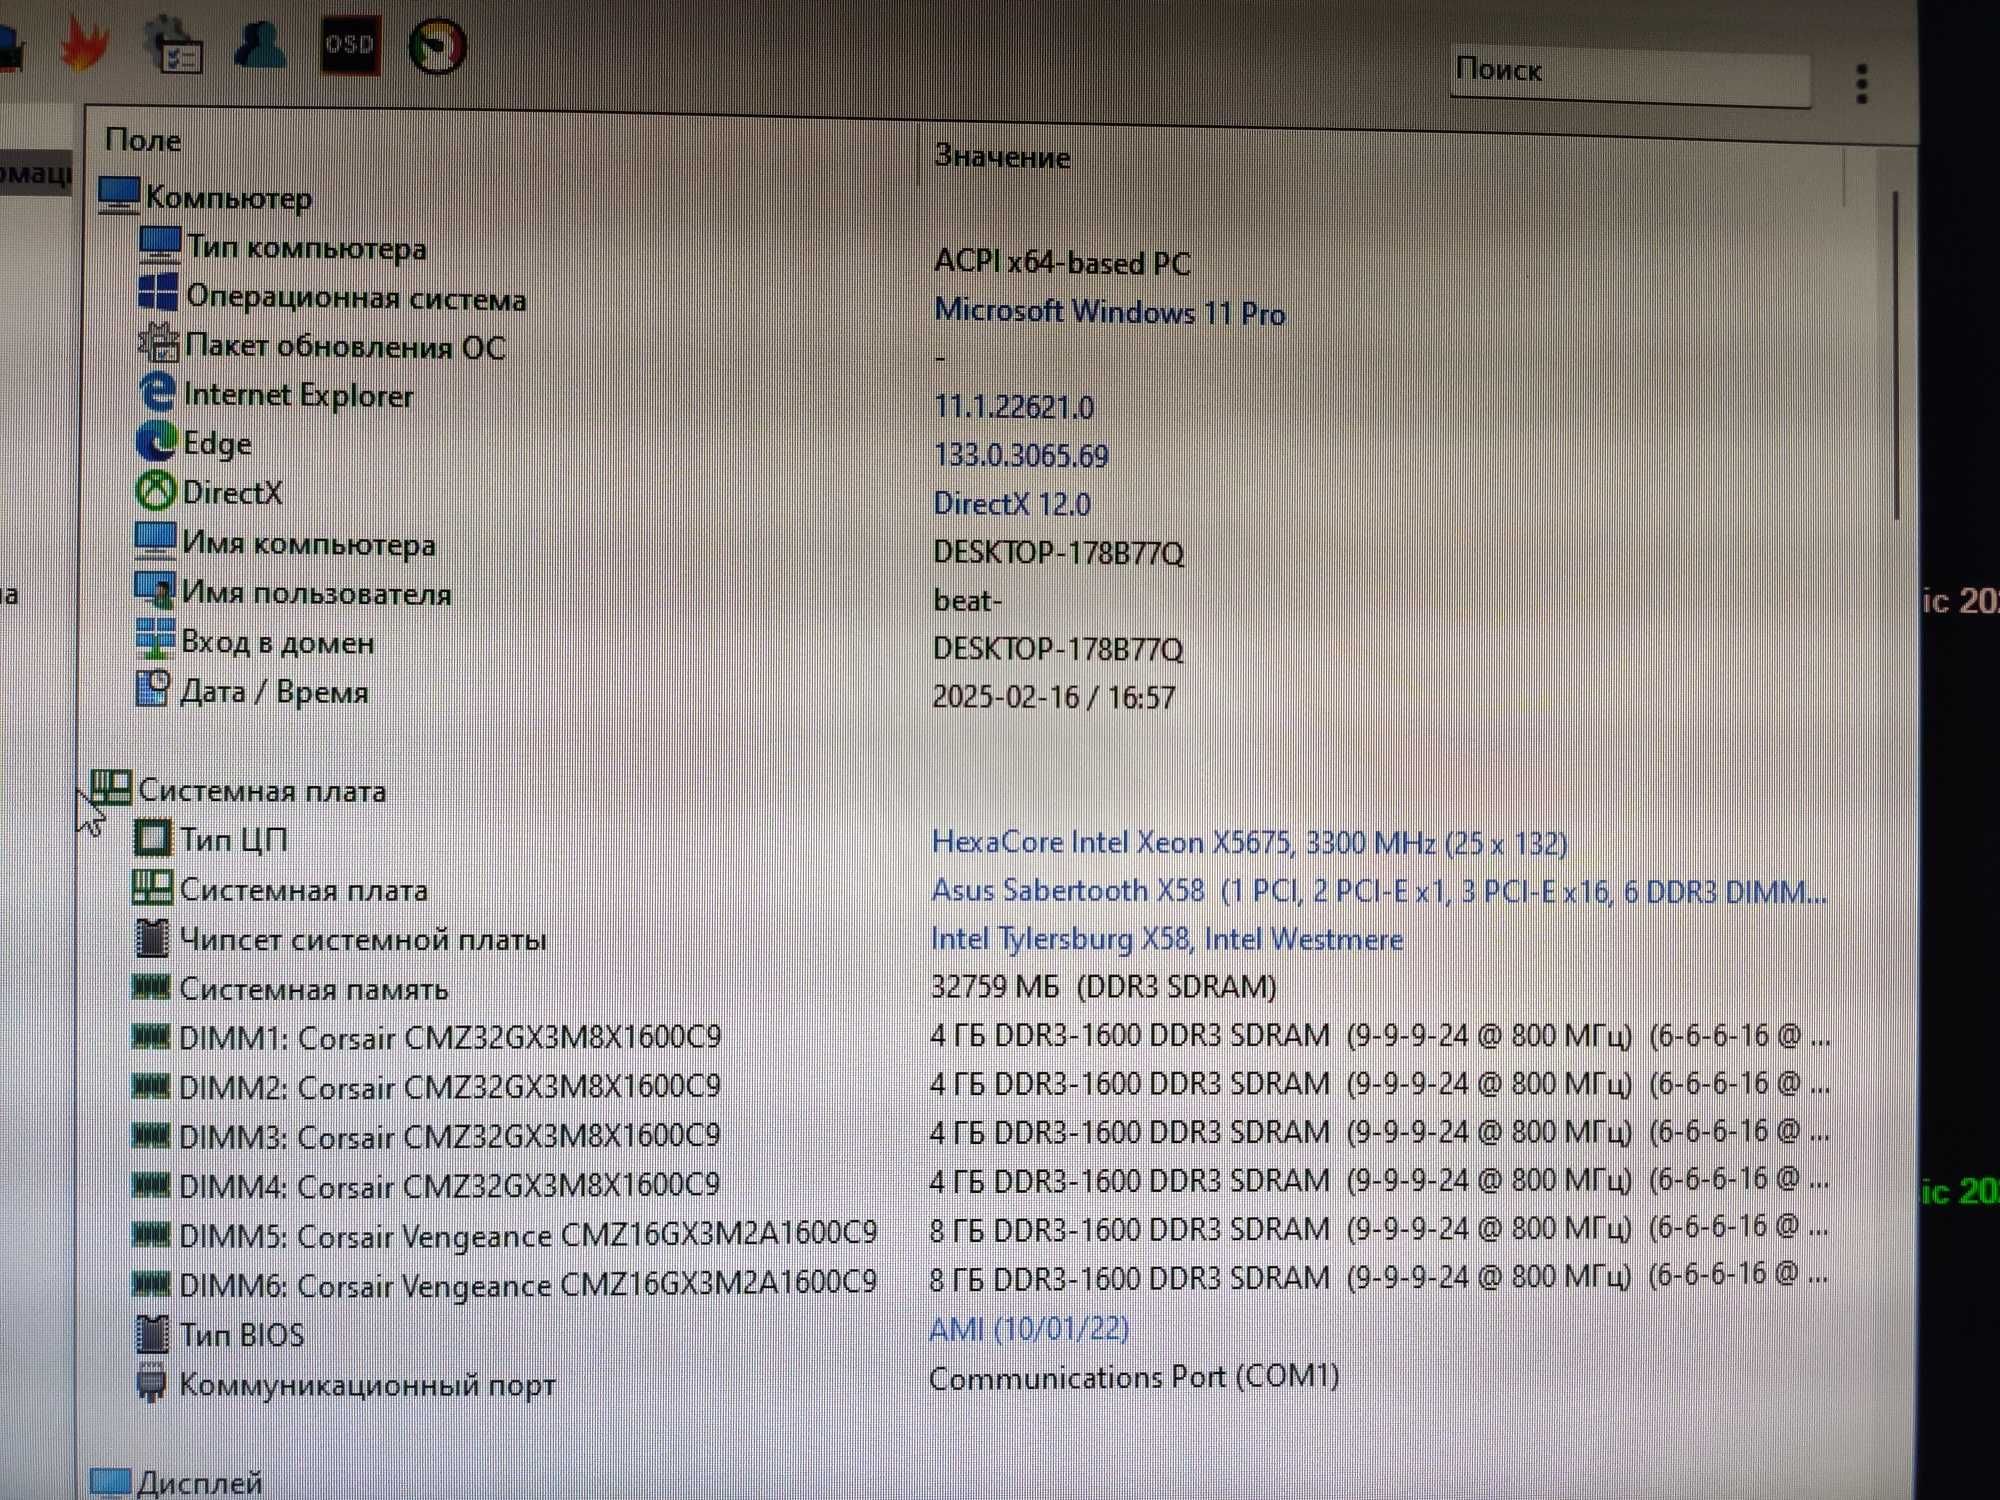
Task: Open the DirectX 12.0 link
Action: (x=1011, y=504)
